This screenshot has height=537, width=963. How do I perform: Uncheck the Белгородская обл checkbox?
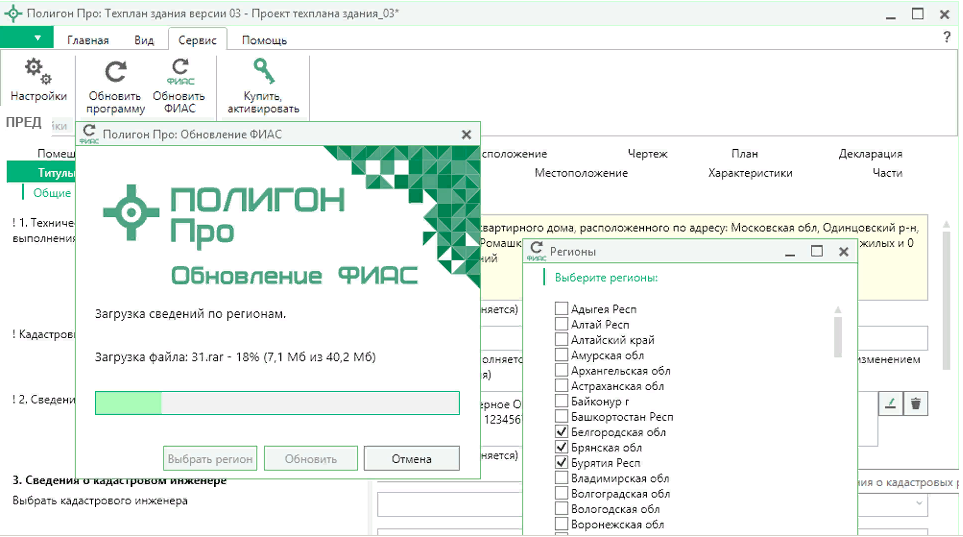562,432
